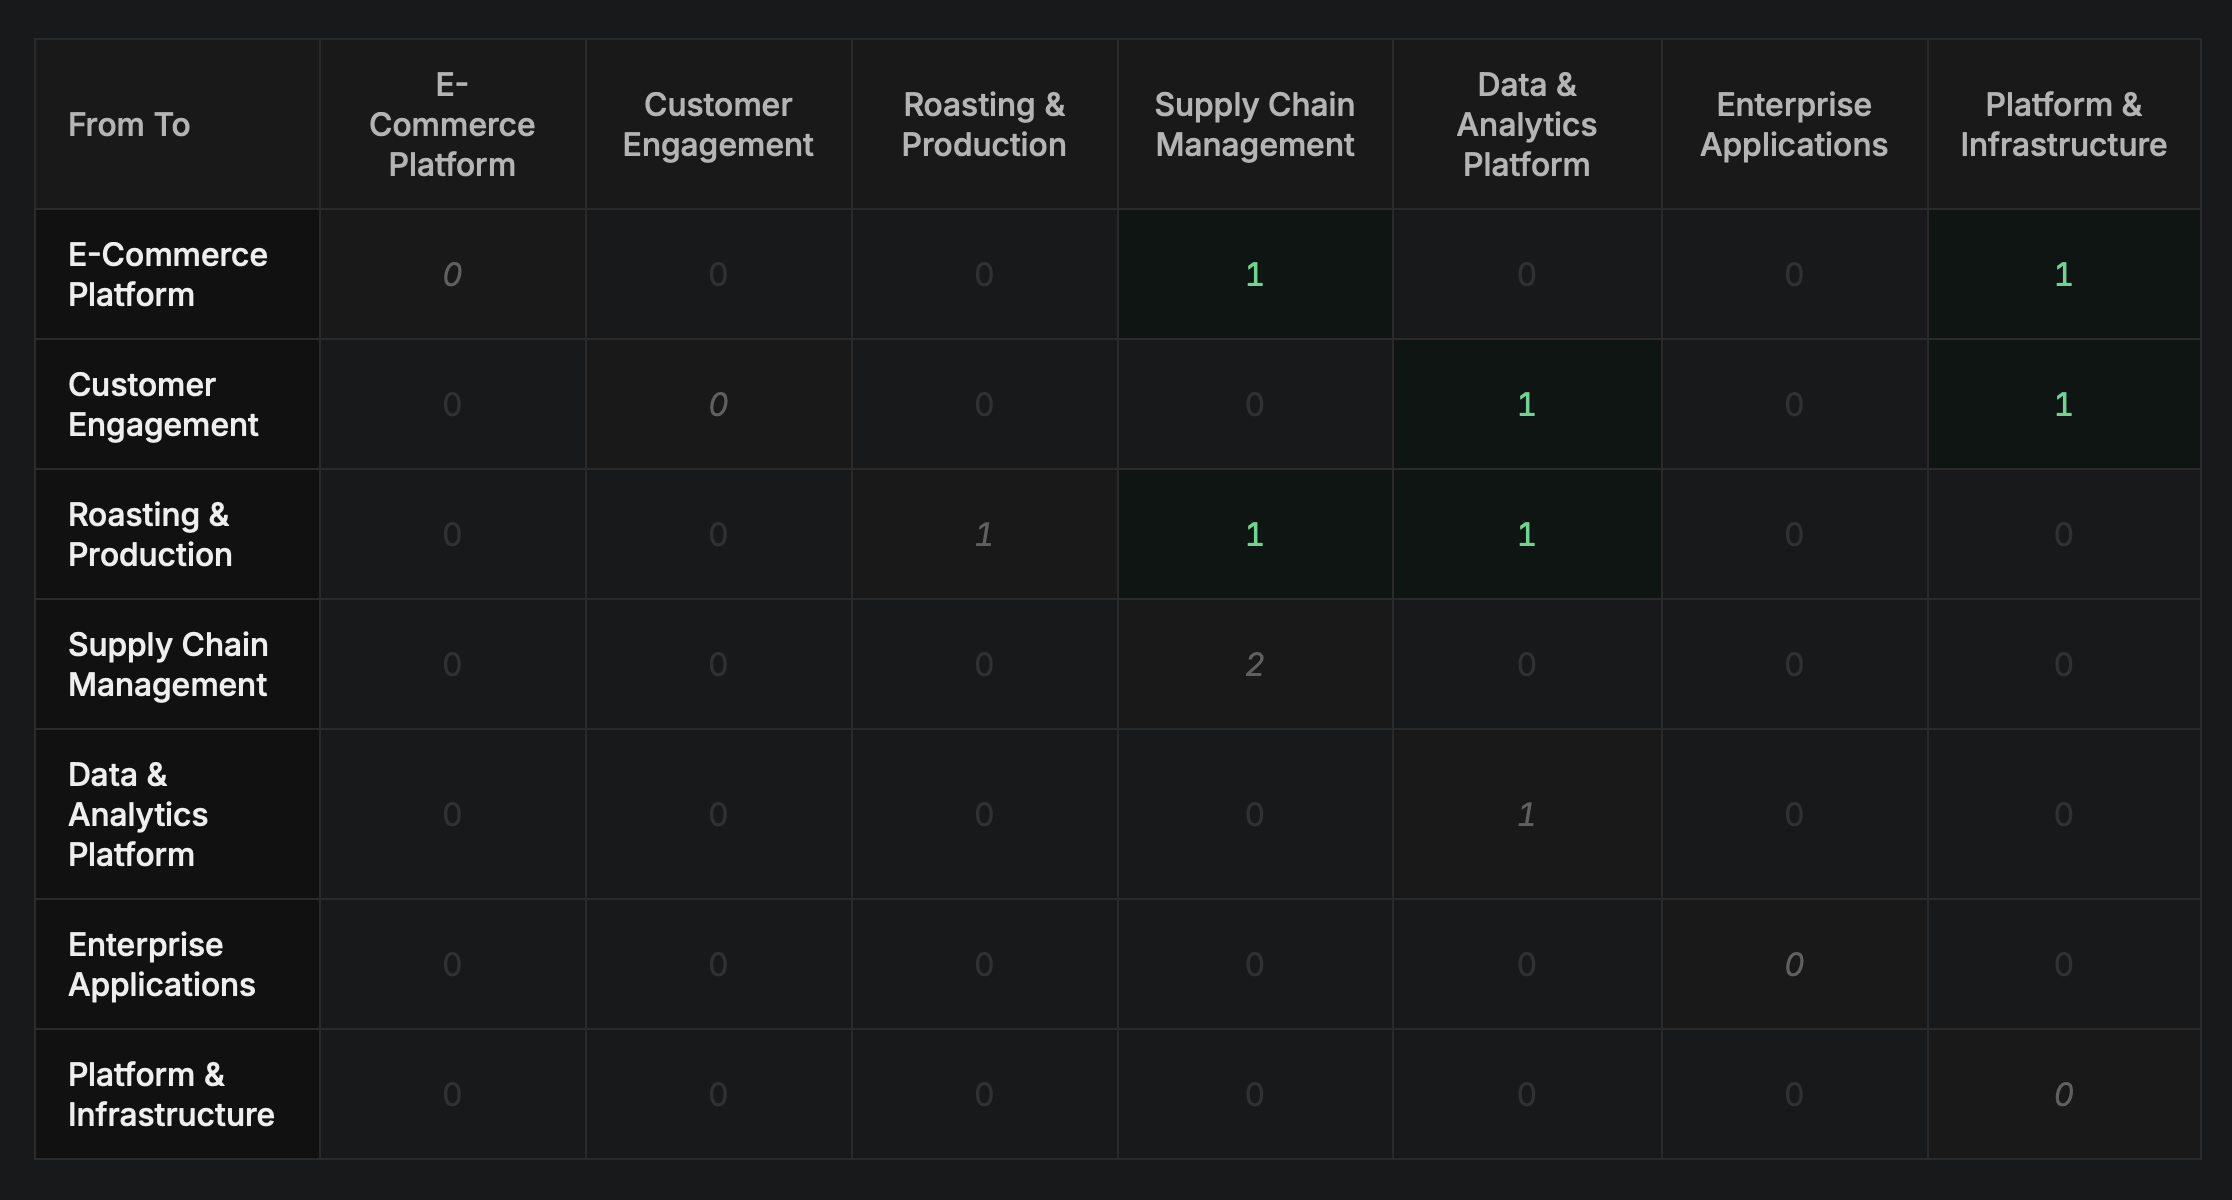Click green 1 from E-Commerce to Supply Chain
Image resolution: width=2232 pixels, height=1200 pixels.
point(1254,274)
